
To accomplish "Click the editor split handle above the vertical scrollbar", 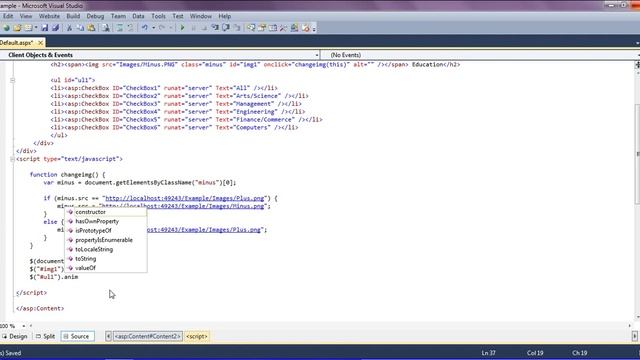I will pos(638,64).
